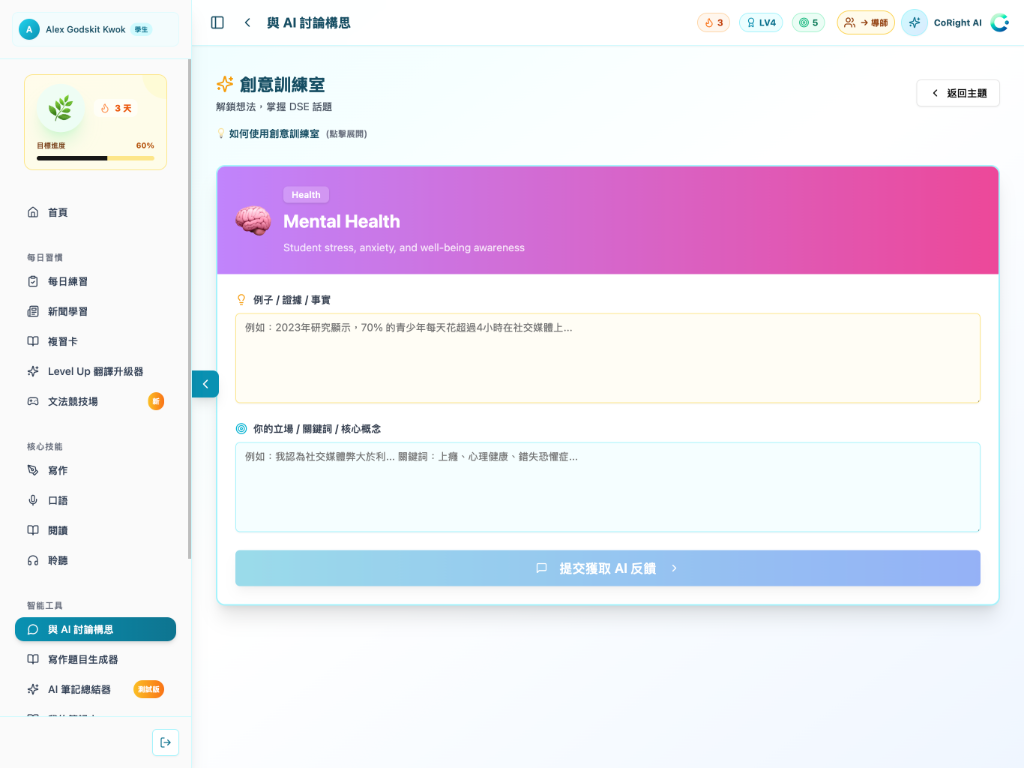The height and width of the screenshot is (768, 1024).
Task: Open Level Up 翻譯升級器
Action: (95, 372)
